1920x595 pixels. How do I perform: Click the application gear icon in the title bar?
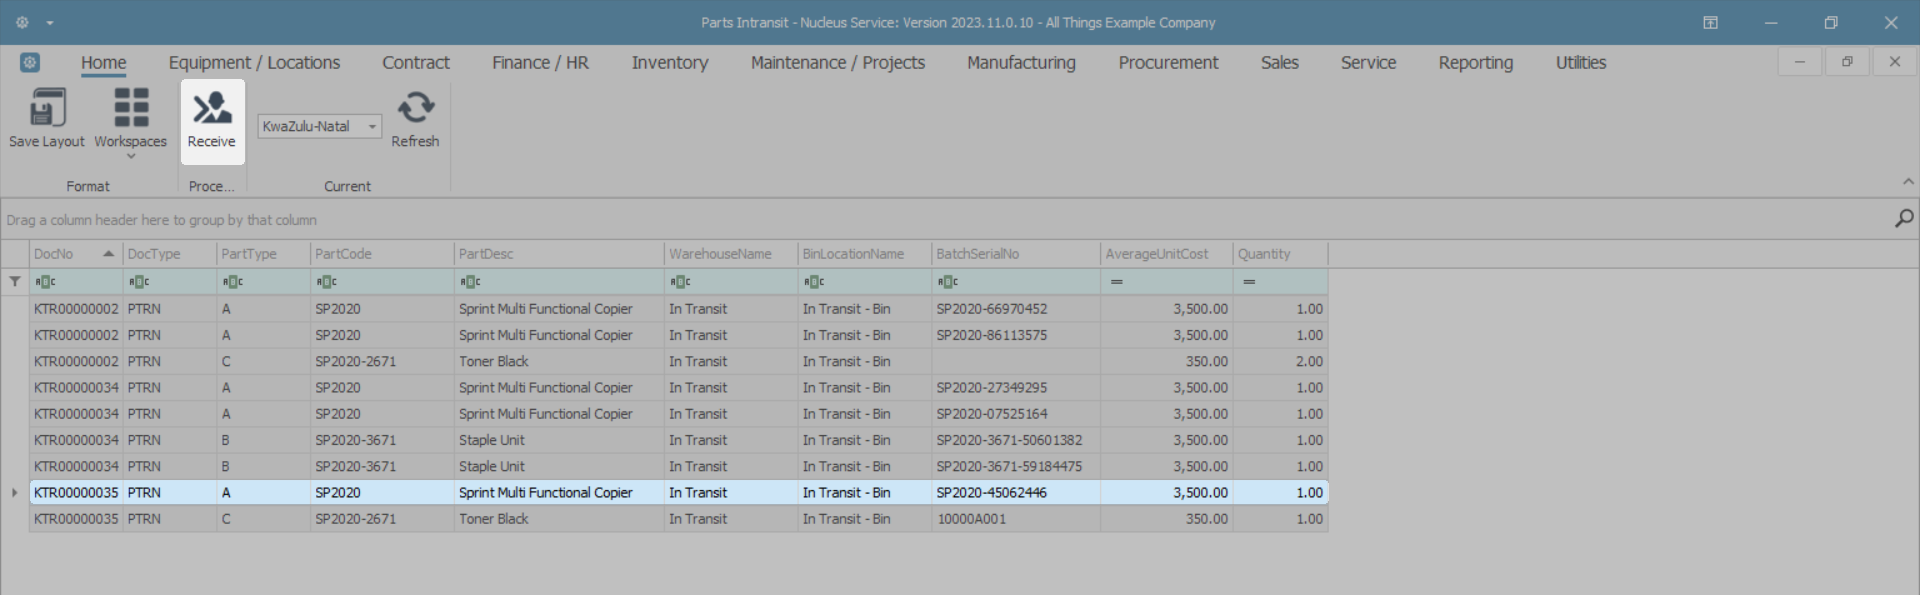(x=22, y=22)
